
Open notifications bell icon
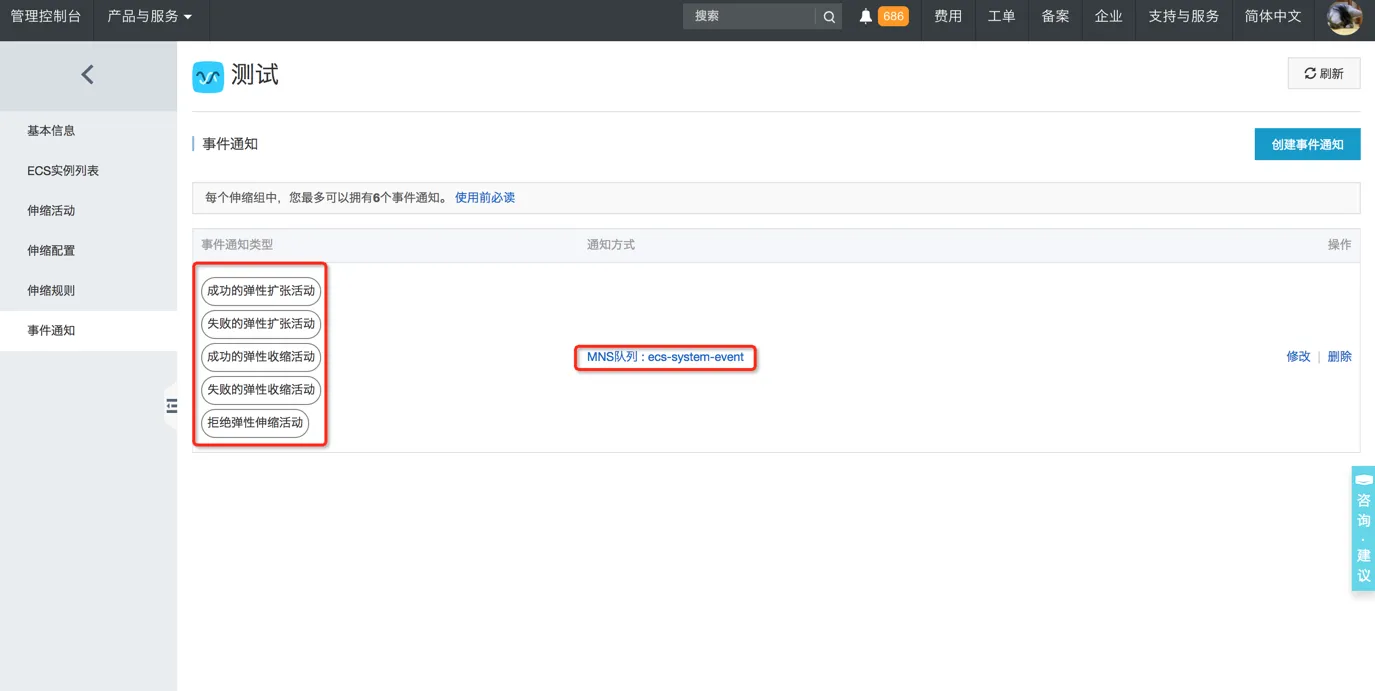click(866, 16)
